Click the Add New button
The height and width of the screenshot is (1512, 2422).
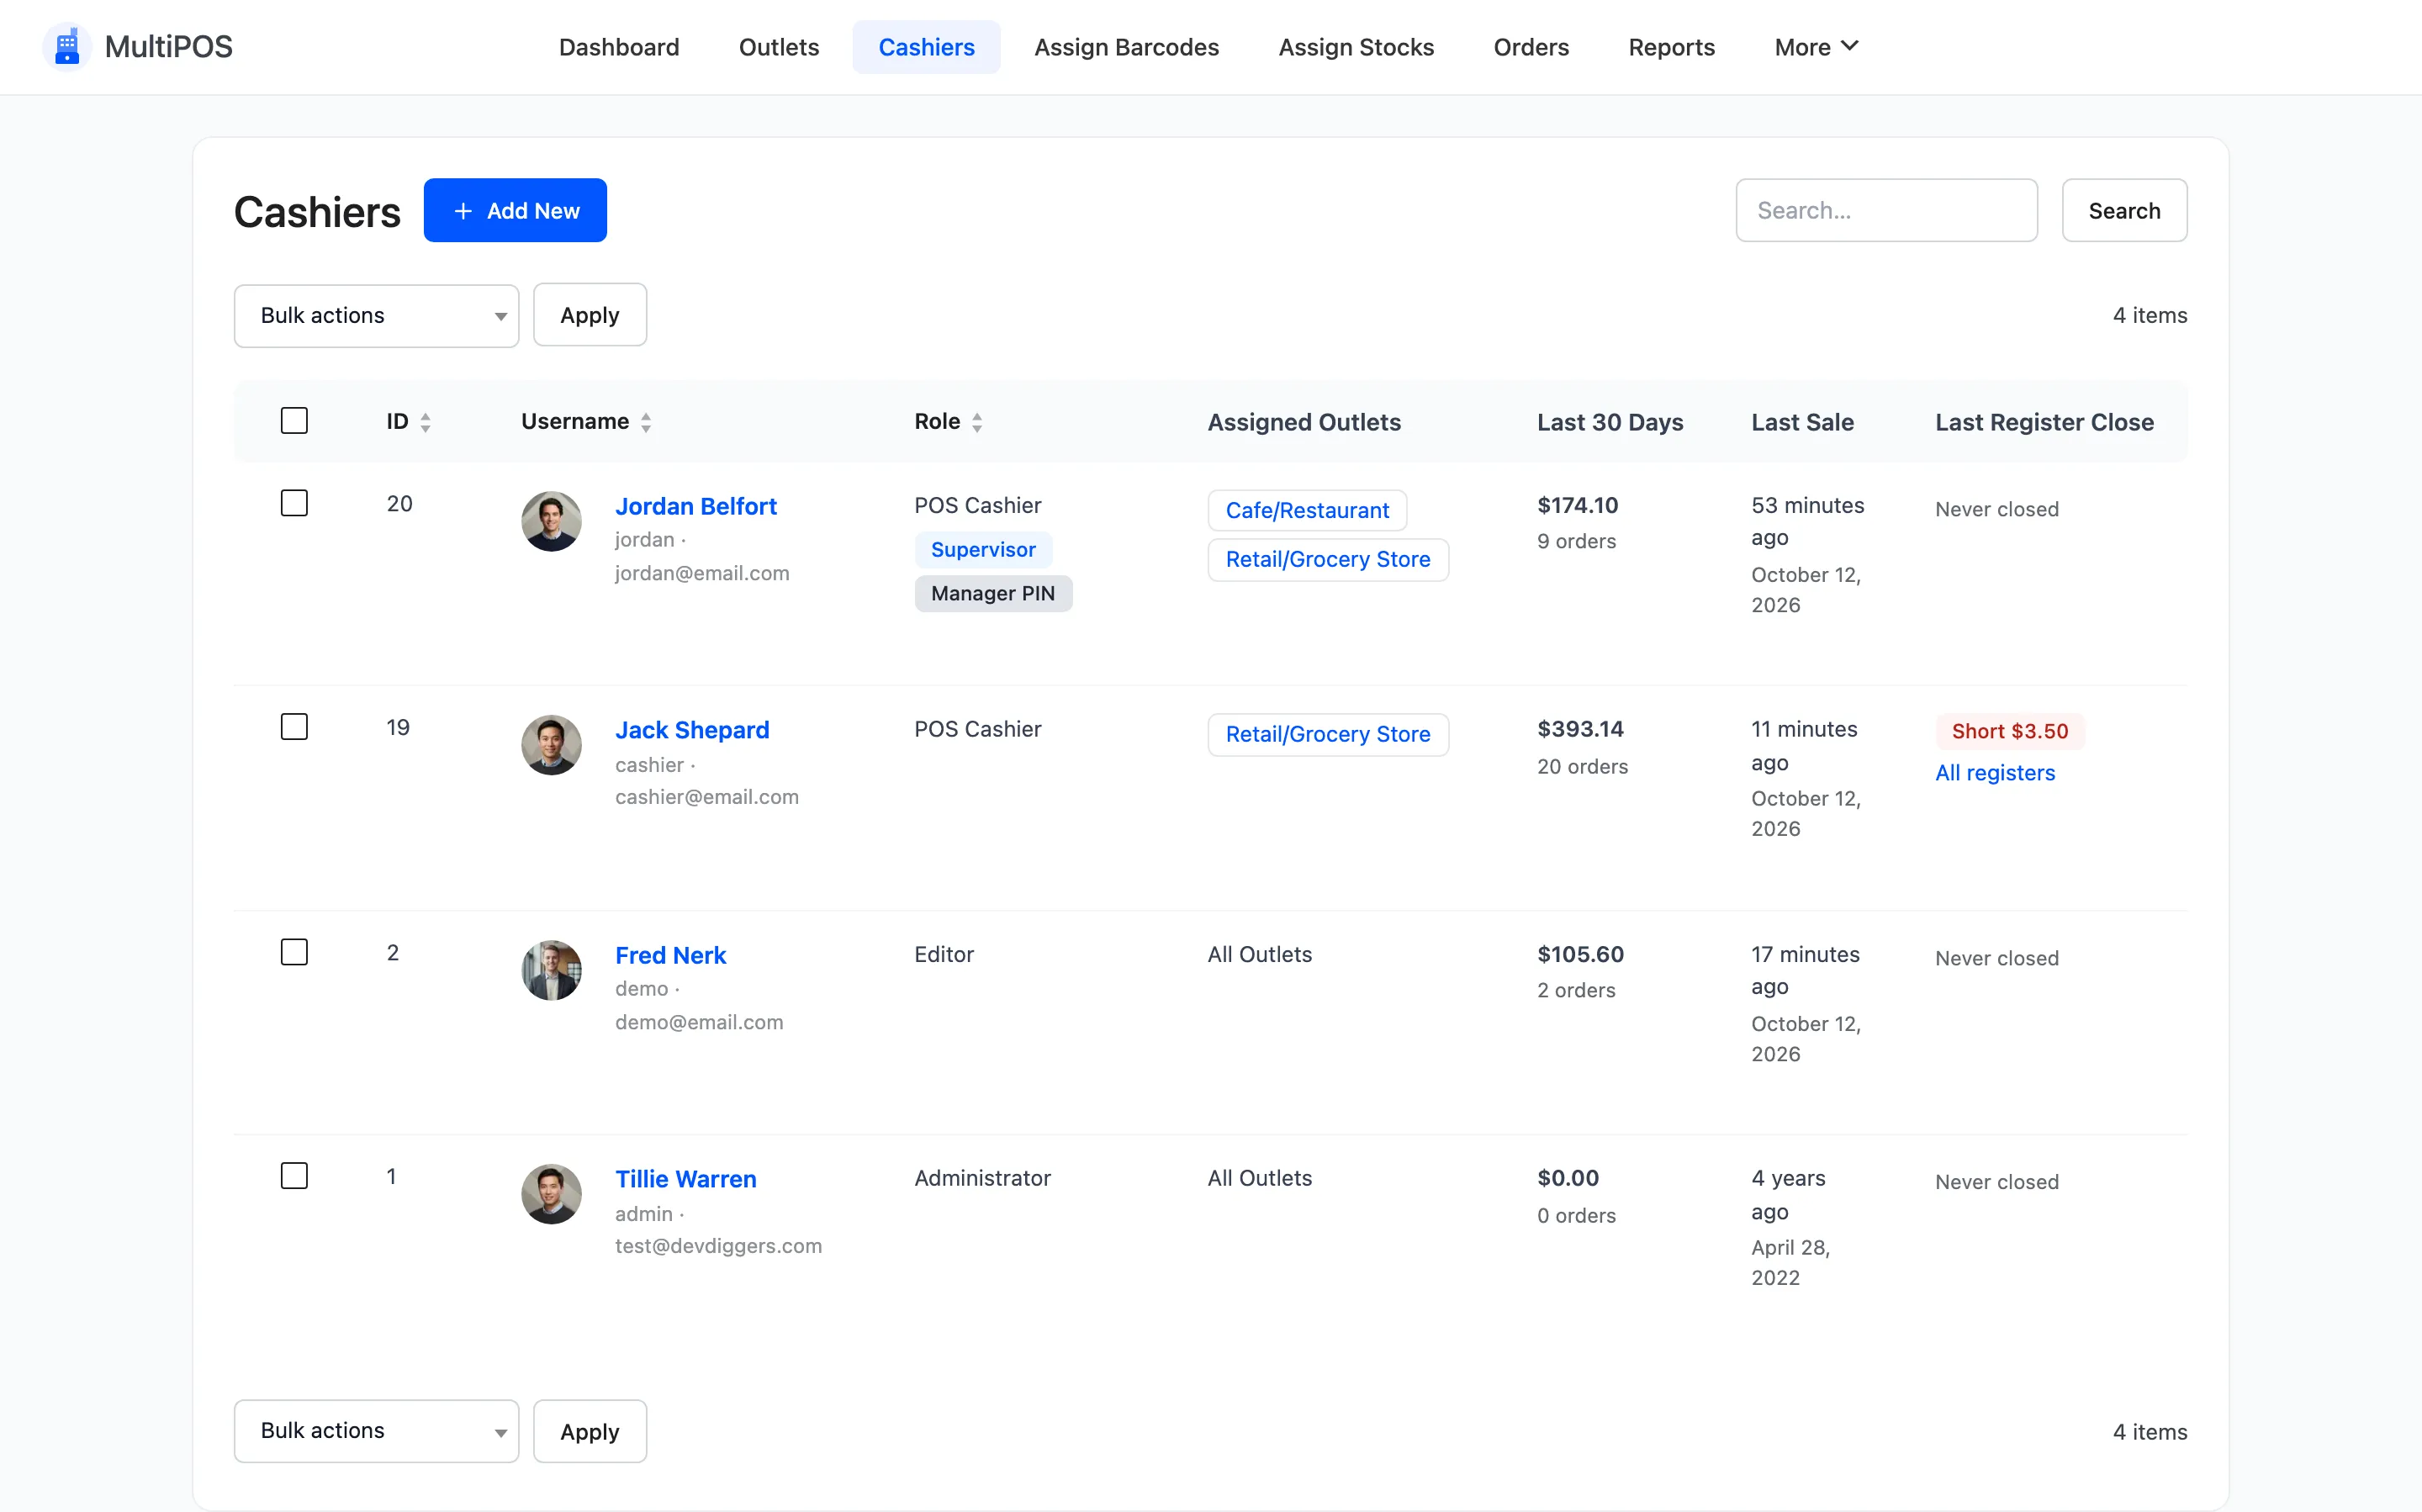515,210
